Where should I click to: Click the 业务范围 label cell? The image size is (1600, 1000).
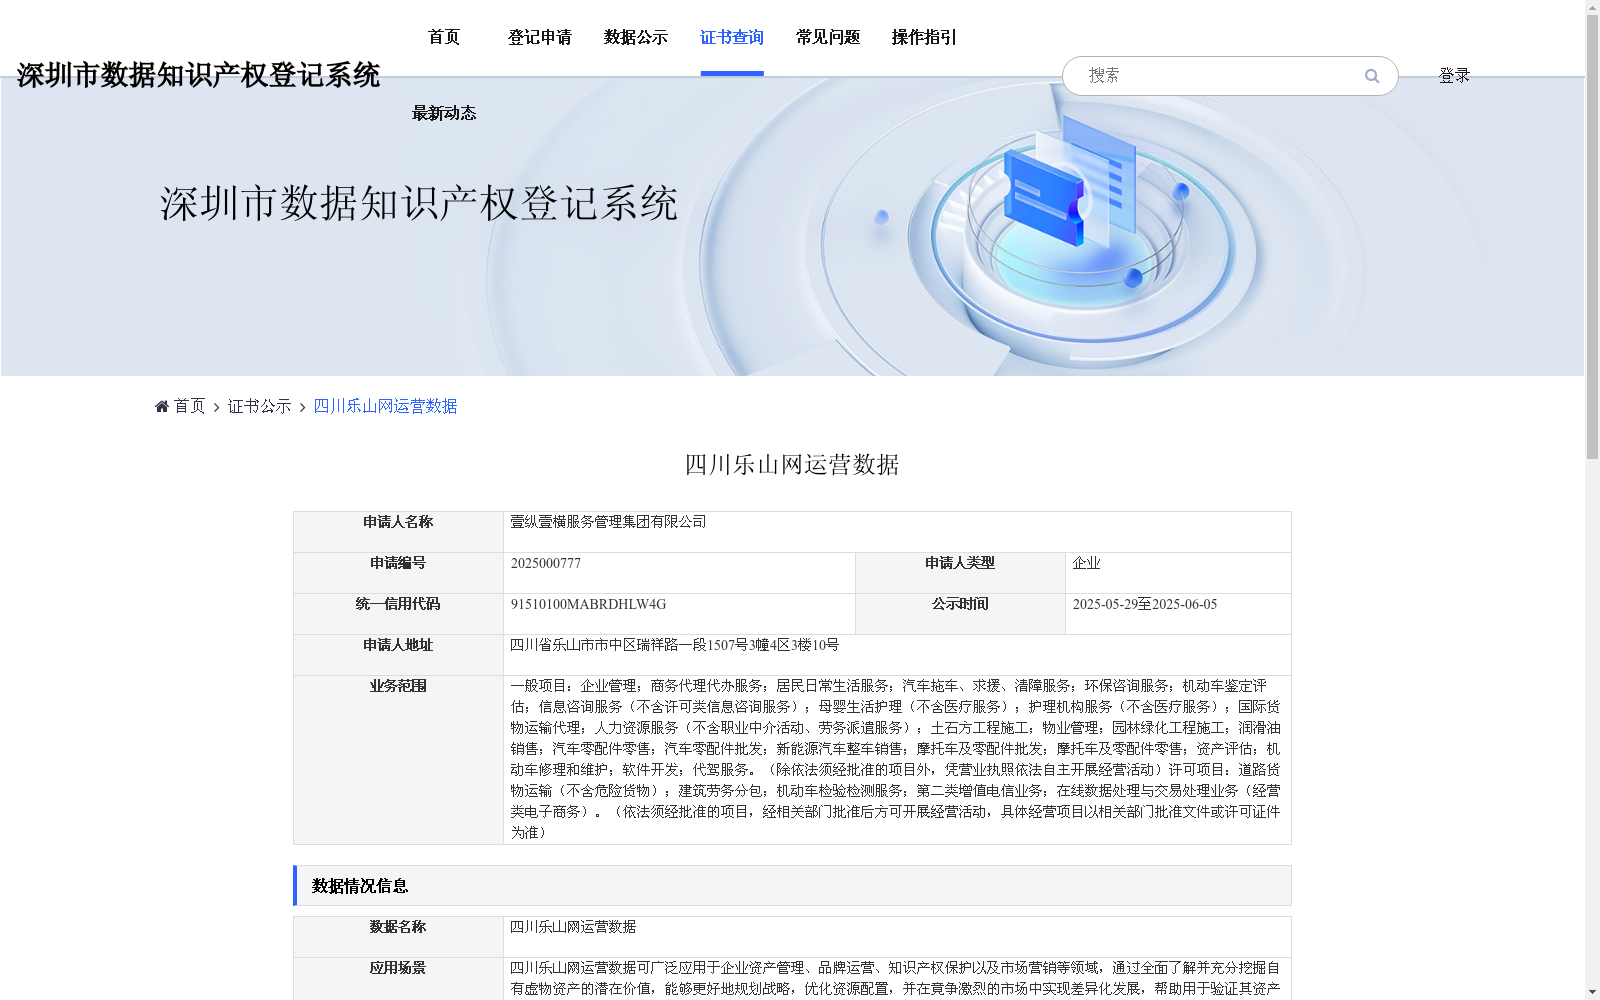pos(398,760)
